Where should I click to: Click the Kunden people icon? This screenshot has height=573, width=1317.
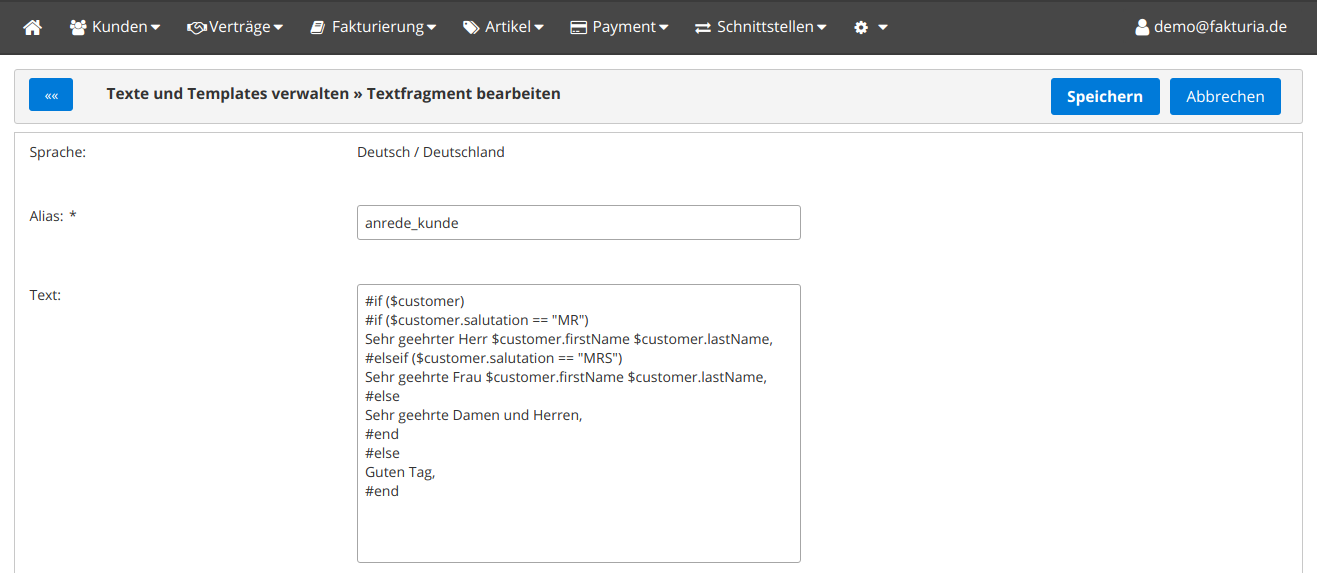coord(78,27)
